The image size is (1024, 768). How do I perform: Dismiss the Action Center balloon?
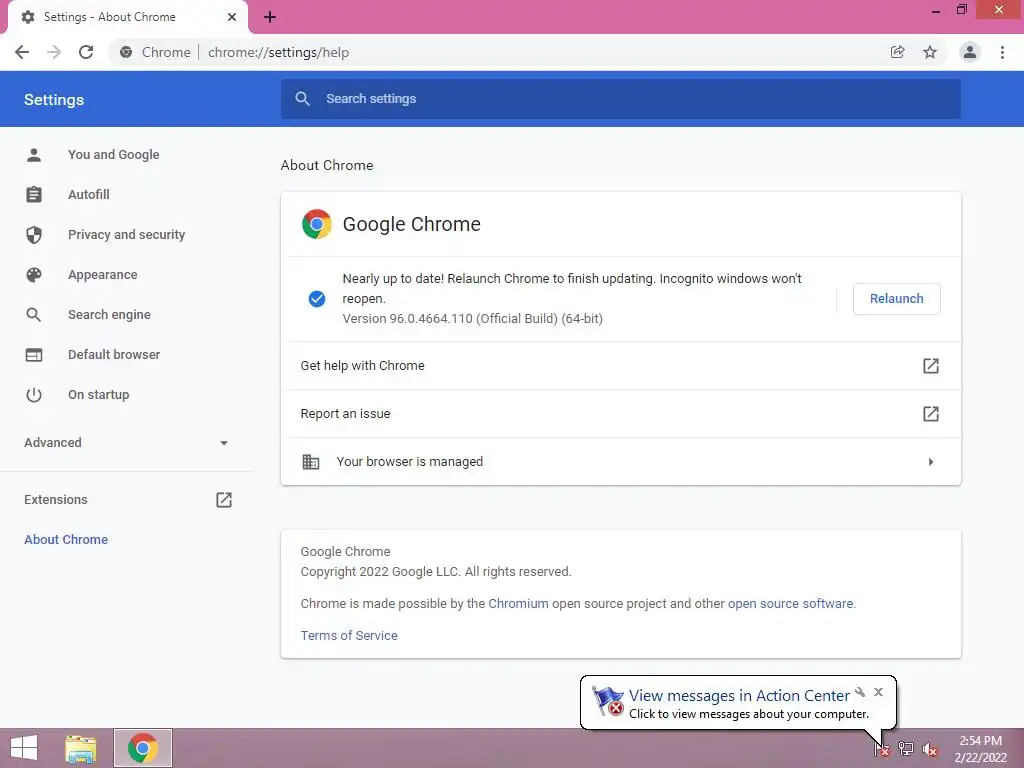[x=878, y=692]
